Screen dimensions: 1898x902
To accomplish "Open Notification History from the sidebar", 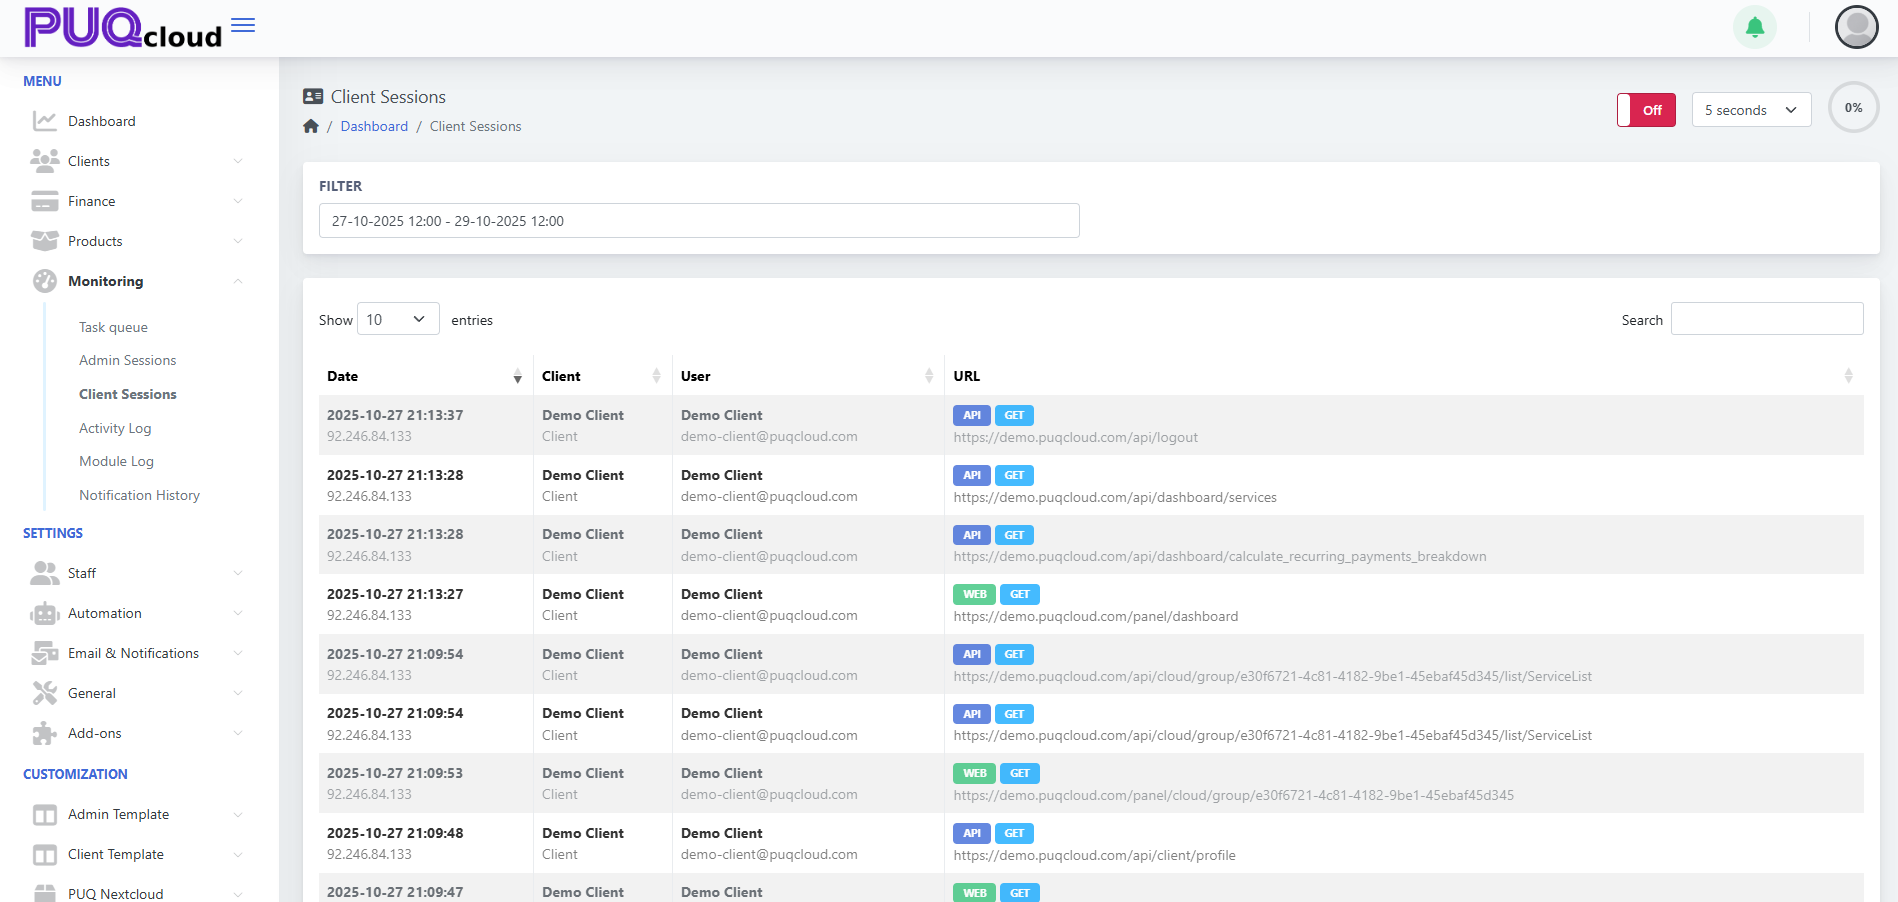I will [x=139, y=495].
